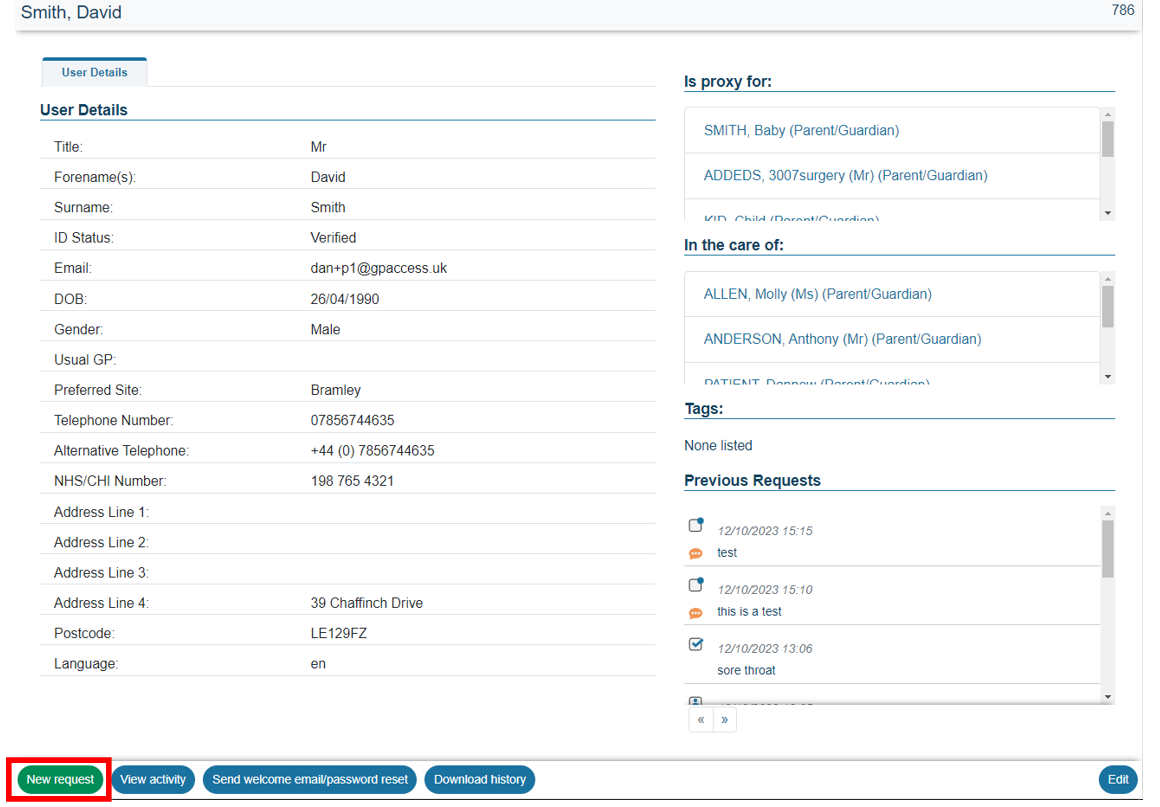Click the ID Status value Verified
Screen dimensions: 1160x807
coord(333,237)
